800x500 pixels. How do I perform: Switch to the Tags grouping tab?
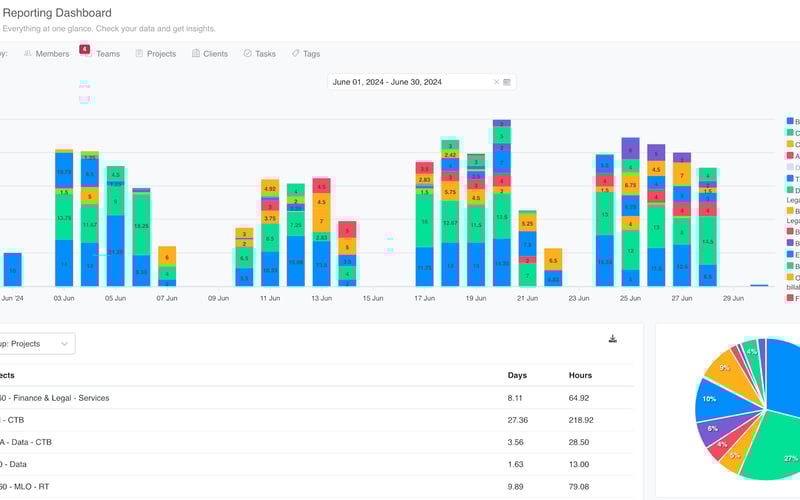pos(306,54)
